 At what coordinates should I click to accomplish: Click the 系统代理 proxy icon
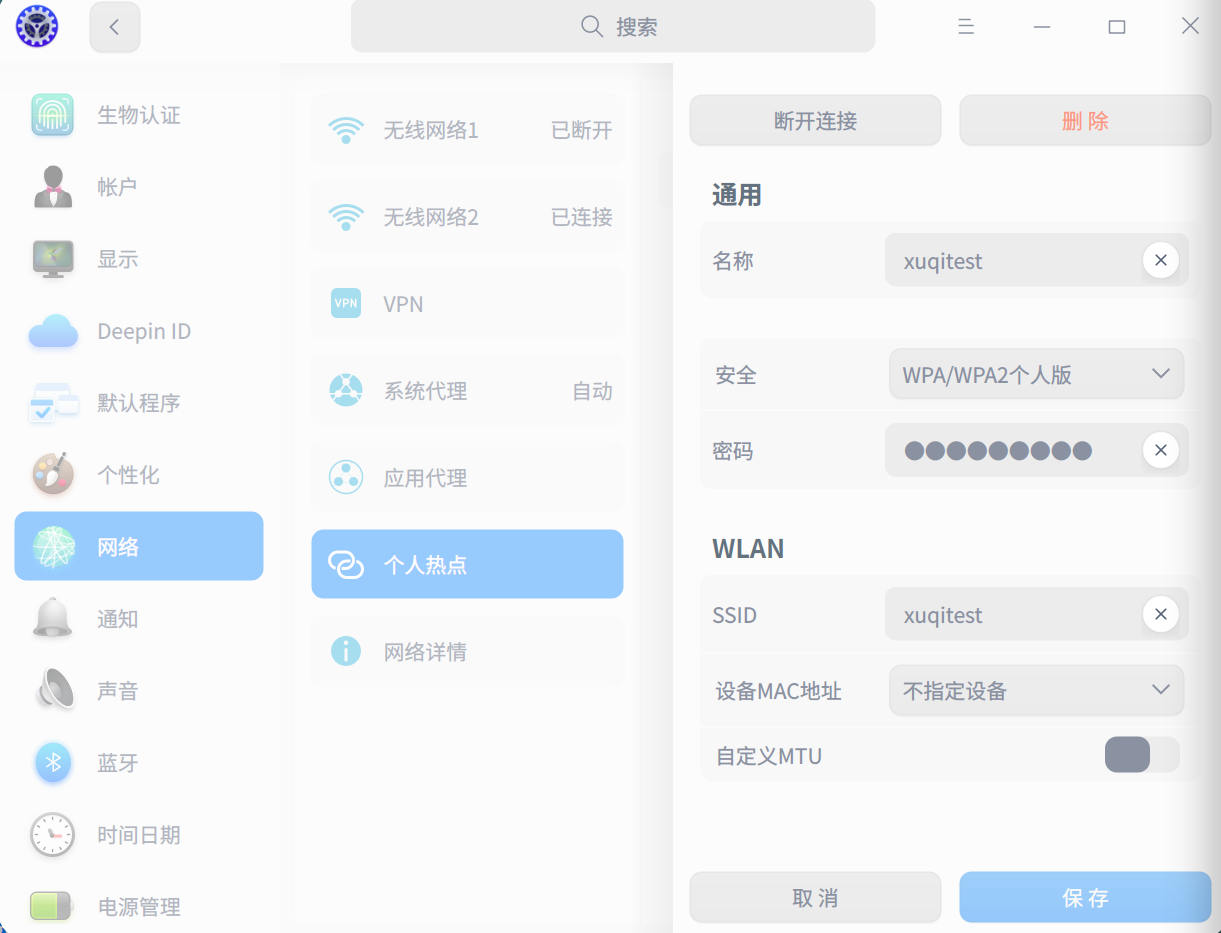pos(346,390)
